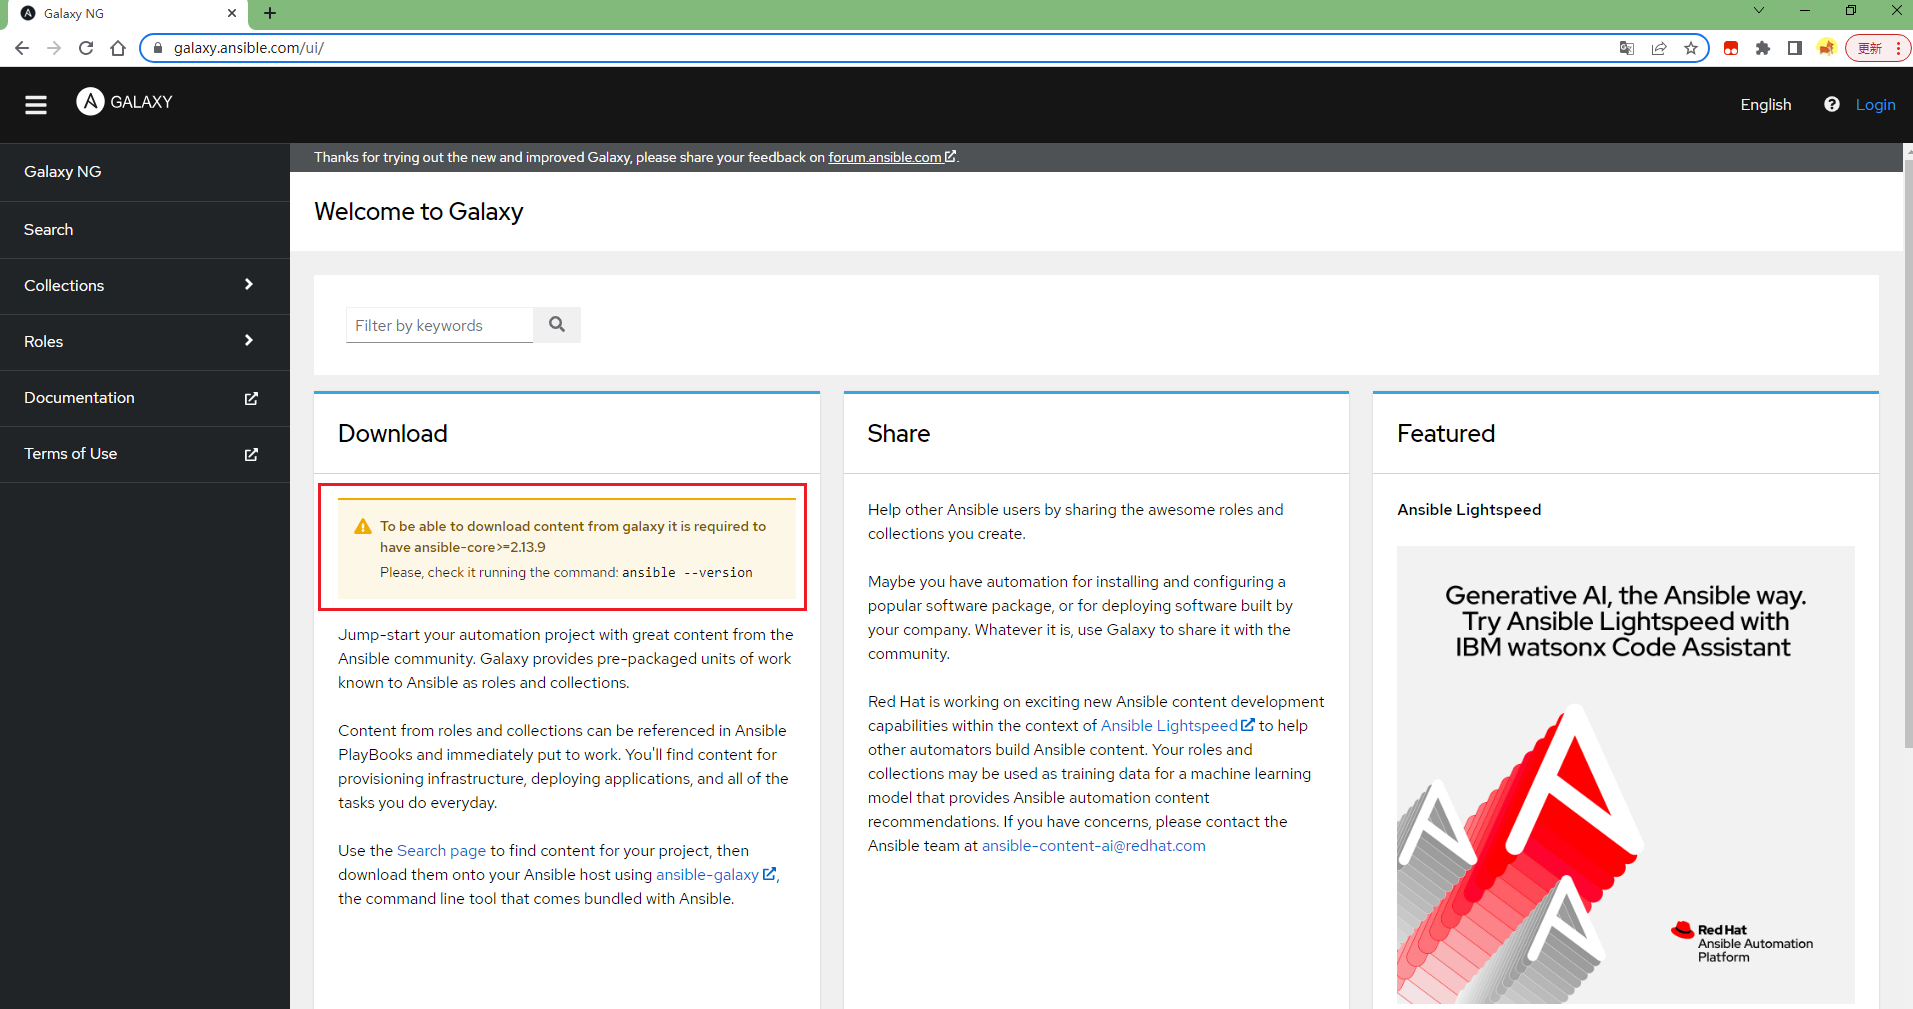Click the Welcome to Galaxy heading
The image size is (1913, 1009).
coord(418,212)
